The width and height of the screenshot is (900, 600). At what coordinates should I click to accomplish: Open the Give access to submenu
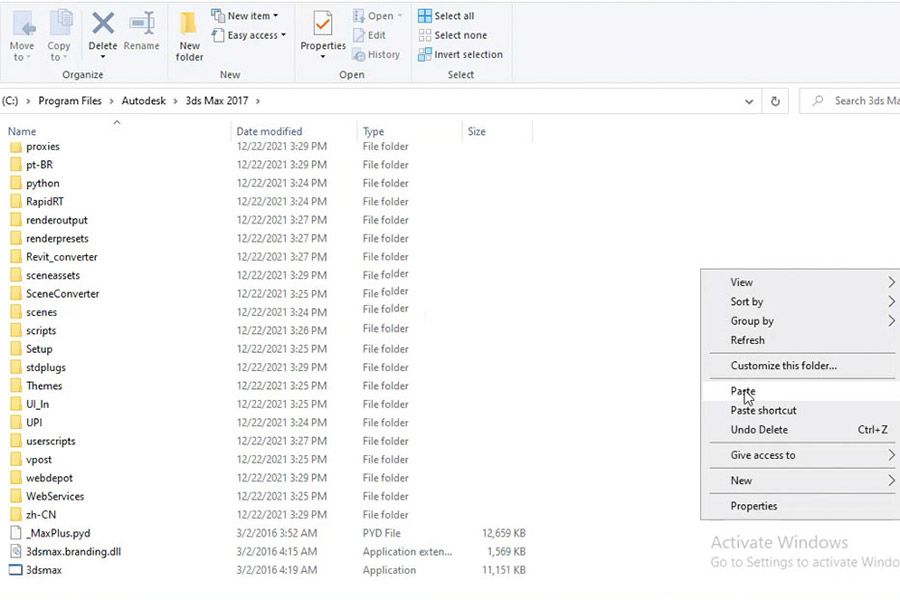pos(801,455)
